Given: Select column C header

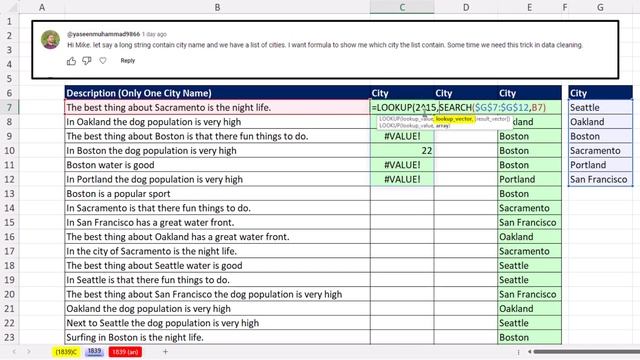Looking at the screenshot, I should (402, 7).
